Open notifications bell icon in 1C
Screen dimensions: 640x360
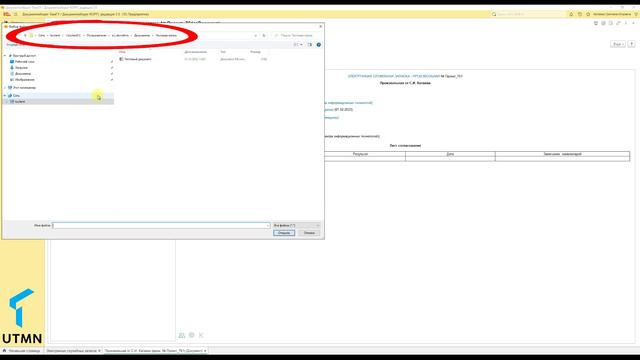[571, 14]
